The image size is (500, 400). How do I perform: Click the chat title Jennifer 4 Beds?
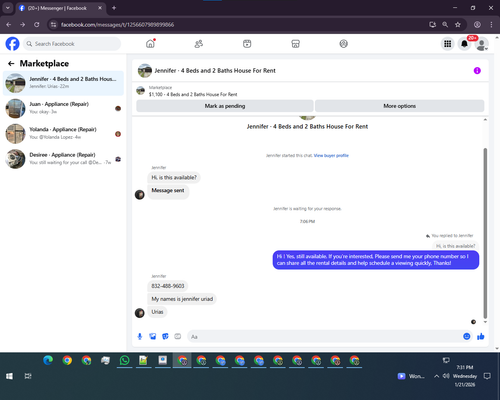215,71
